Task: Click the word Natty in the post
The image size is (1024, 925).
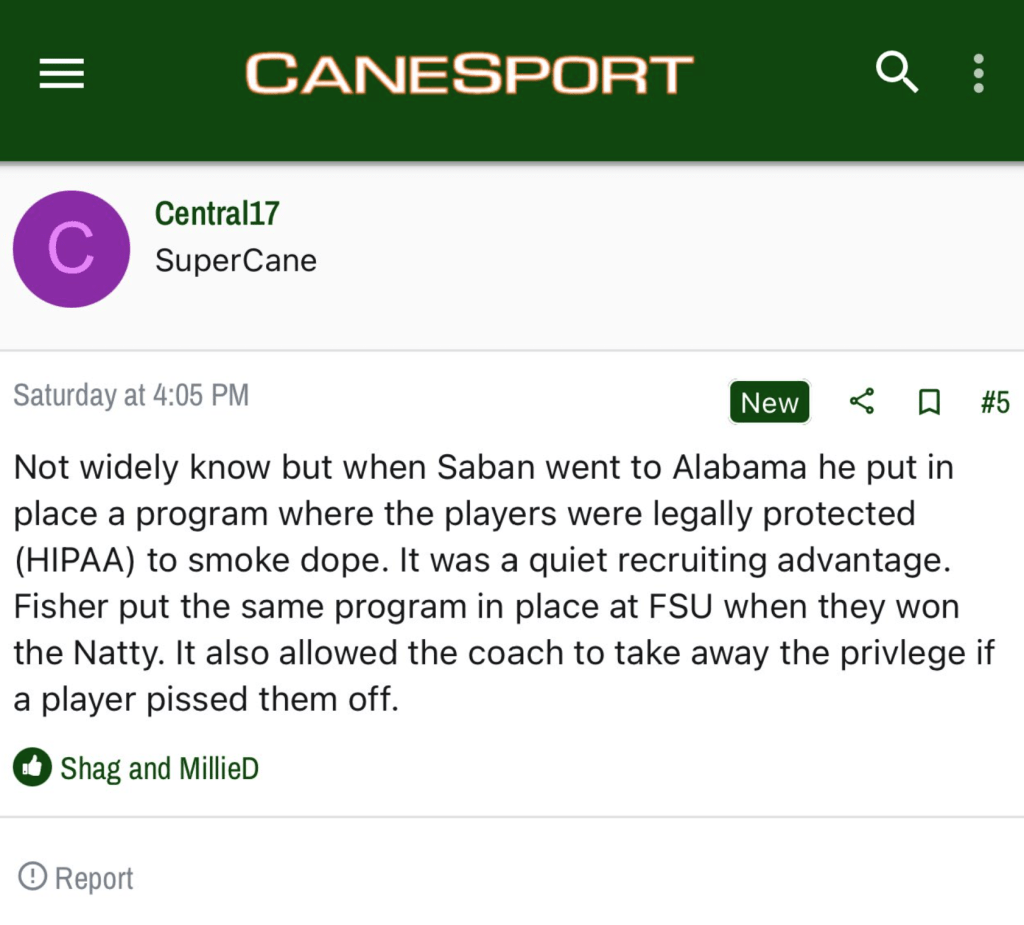Action: point(108,653)
